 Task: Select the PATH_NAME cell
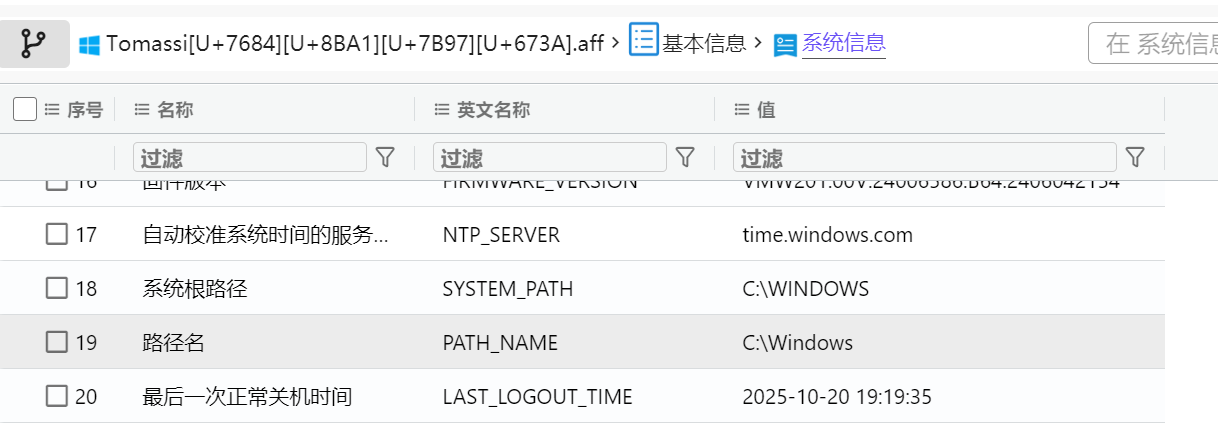(x=500, y=343)
